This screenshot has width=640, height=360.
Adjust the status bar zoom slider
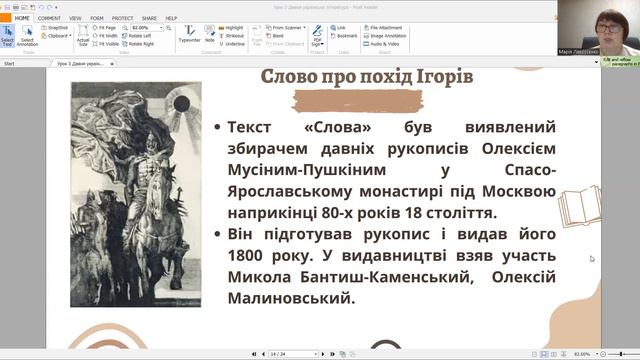pyautogui.click(x=622, y=354)
